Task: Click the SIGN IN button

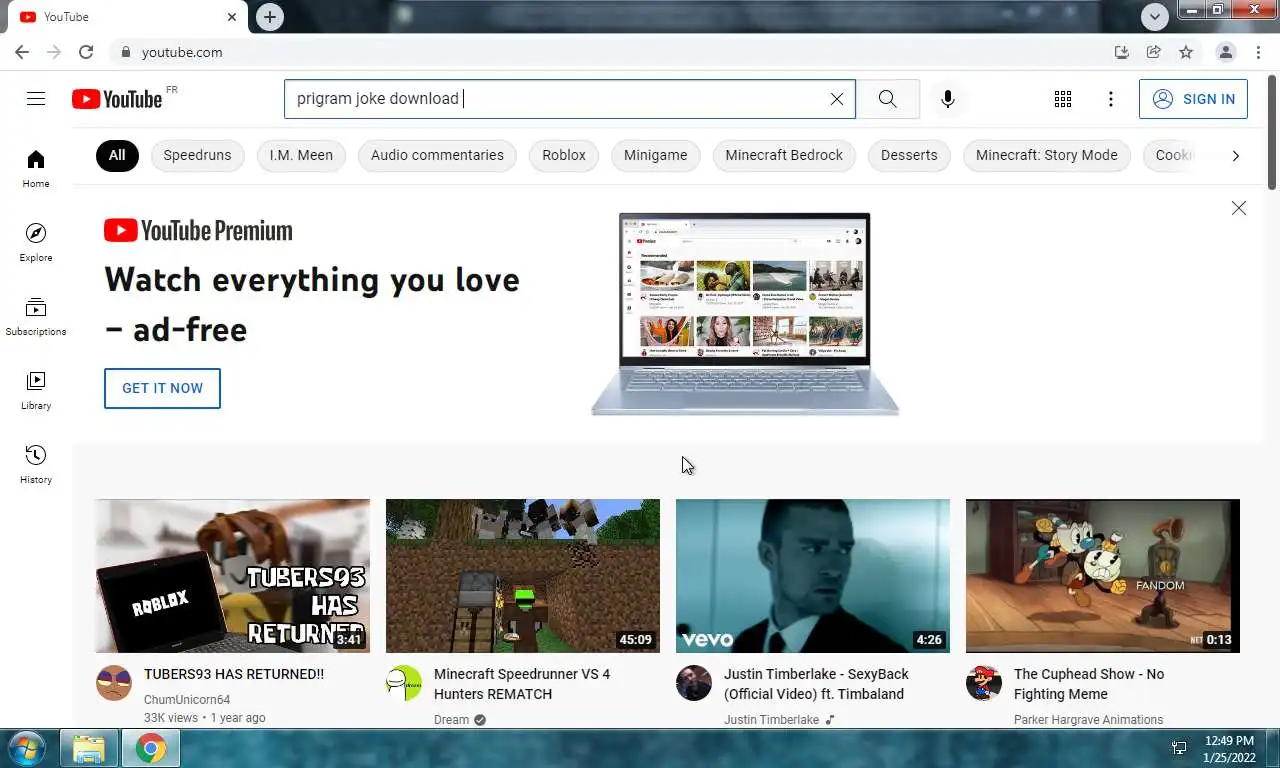Action: [x=1193, y=99]
